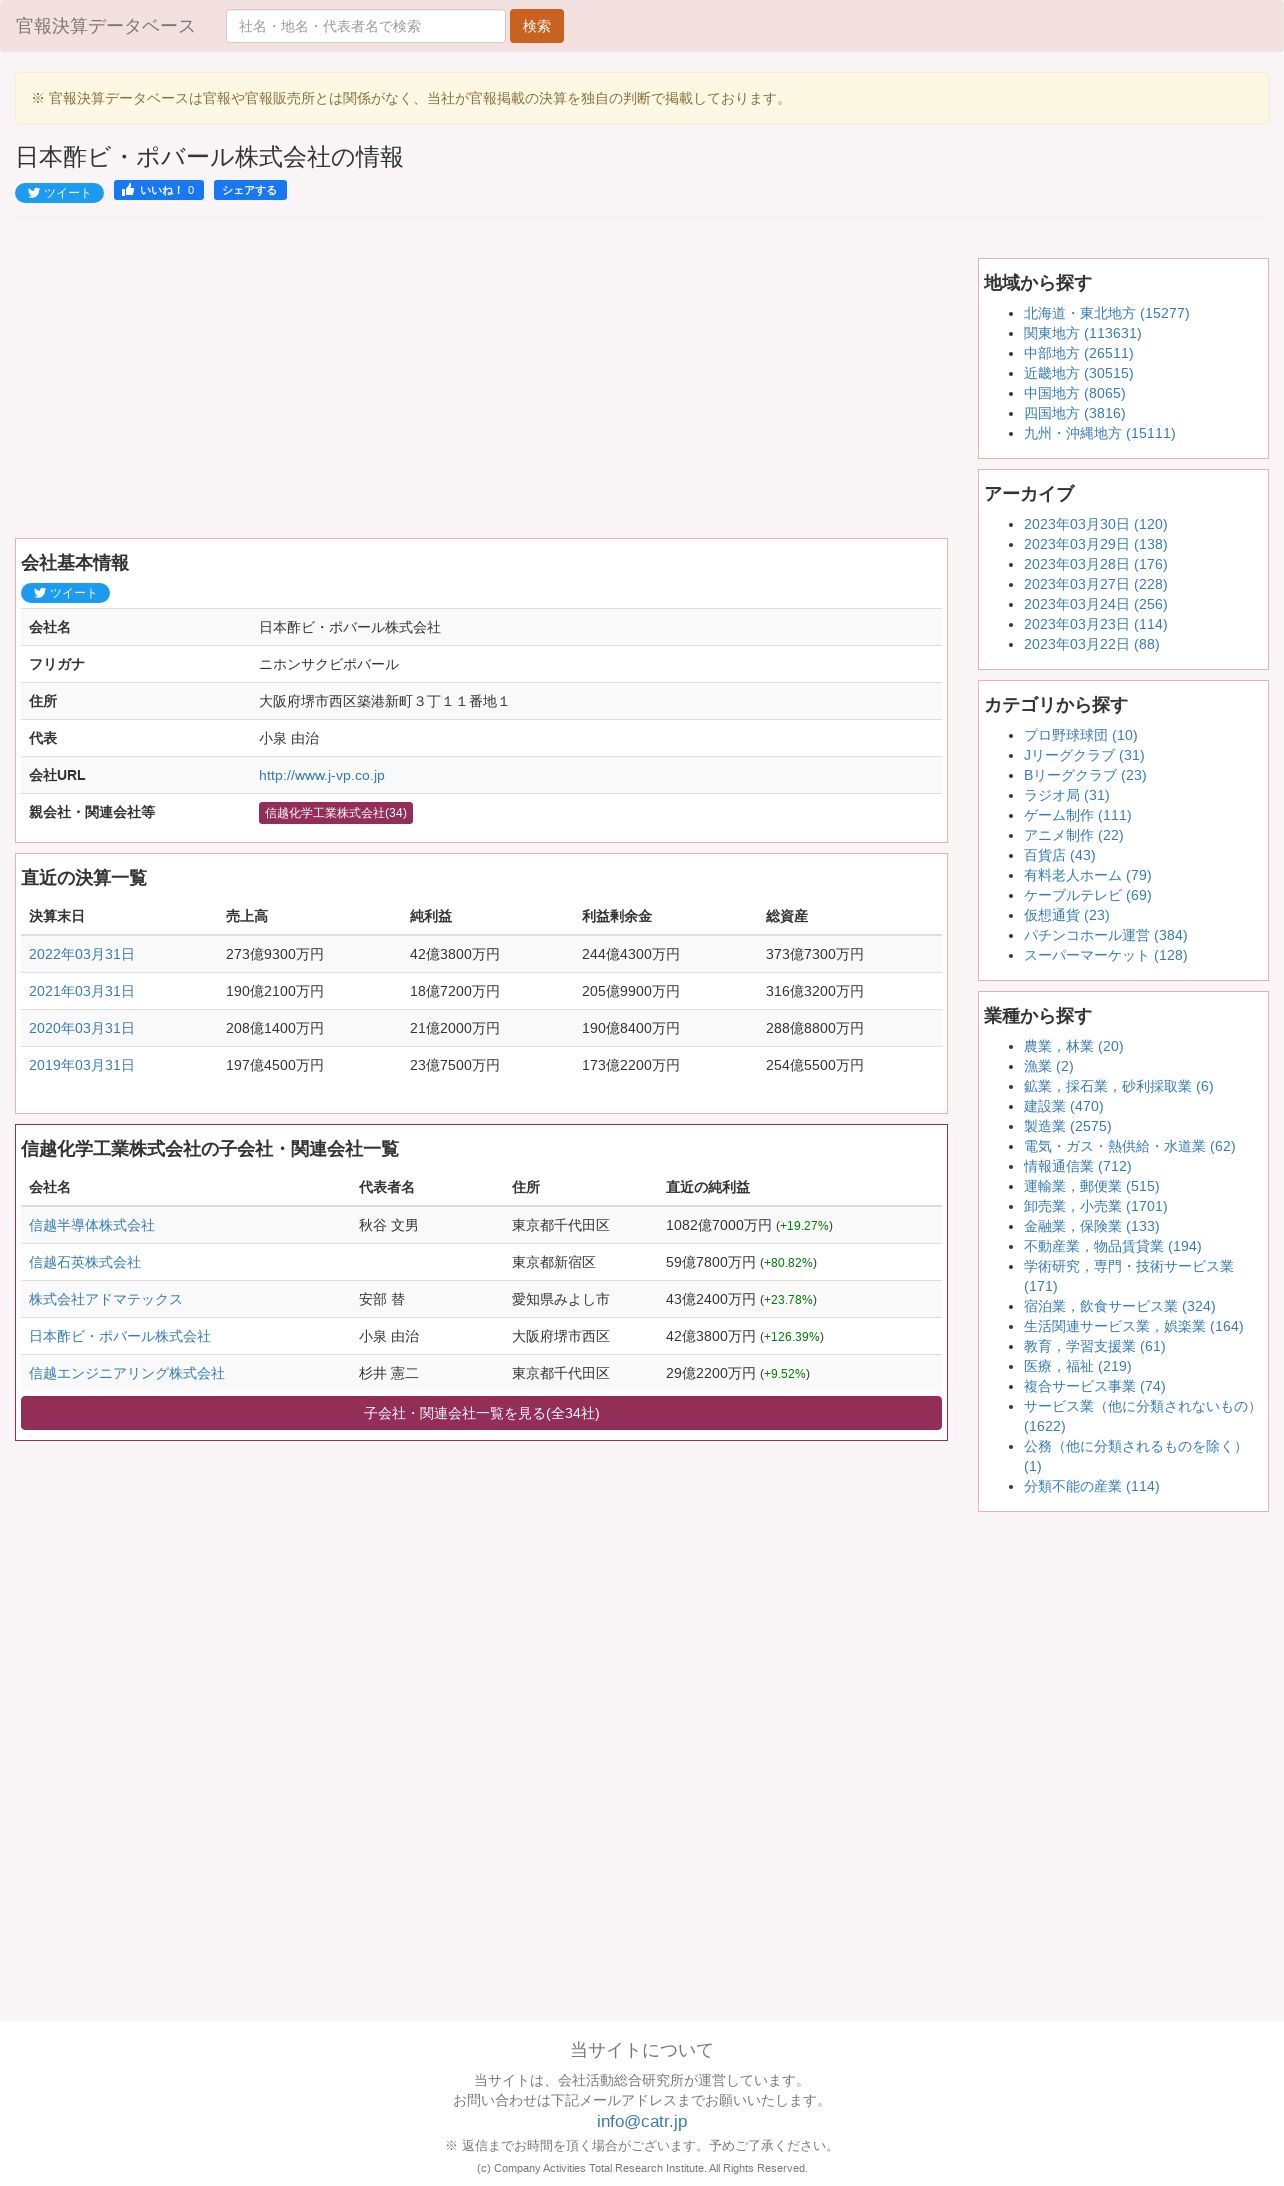Open 日本酢ビ・ポバール株式会社 link in subsidiaries table
Viewport: 1284px width, 2186px height.
pyautogui.click(x=120, y=1337)
